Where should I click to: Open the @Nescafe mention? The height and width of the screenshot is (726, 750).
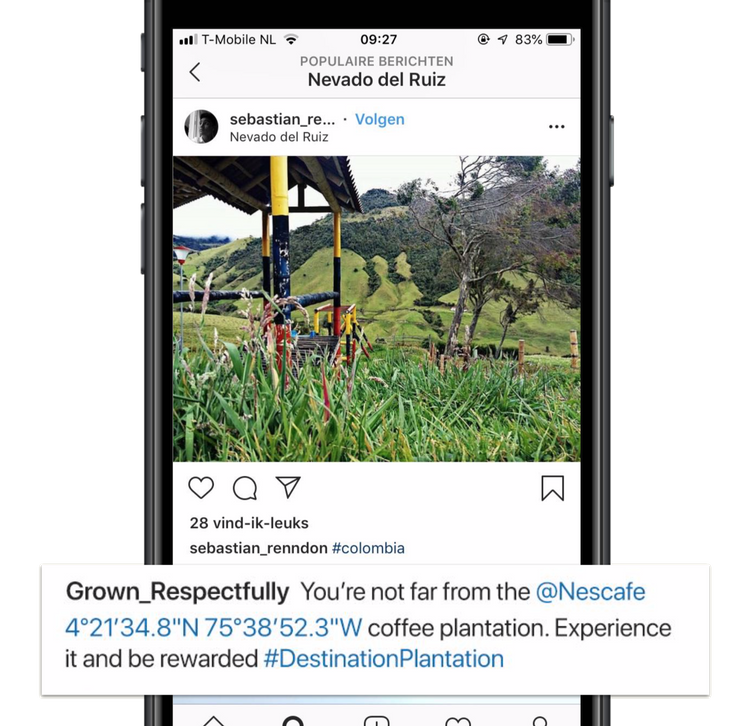click(x=591, y=592)
